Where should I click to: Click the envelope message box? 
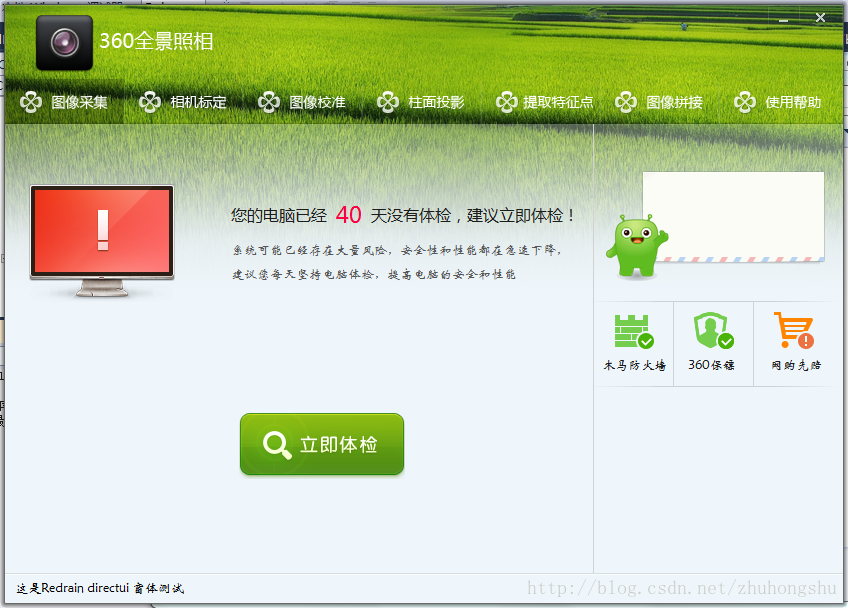tap(733, 217)
